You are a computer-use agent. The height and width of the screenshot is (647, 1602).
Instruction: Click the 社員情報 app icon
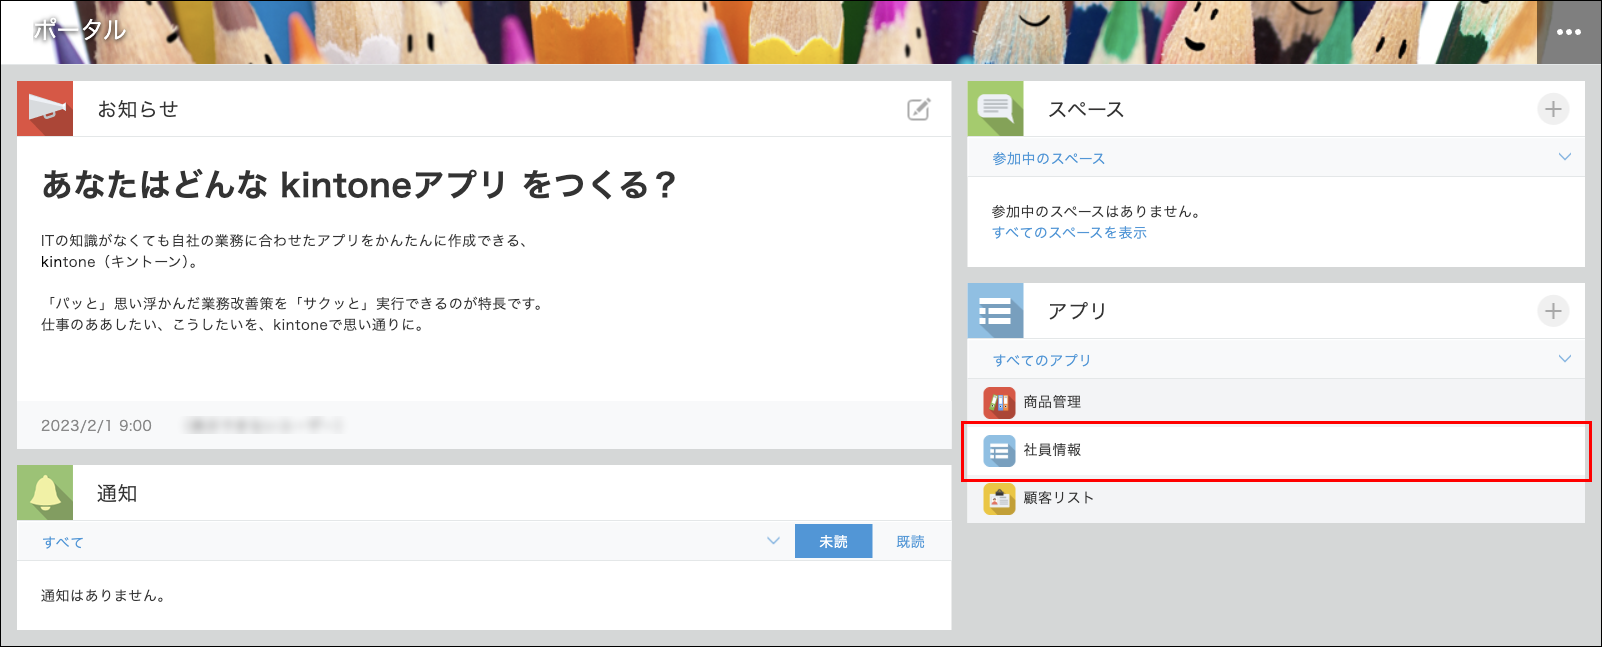tap(999, 450)
